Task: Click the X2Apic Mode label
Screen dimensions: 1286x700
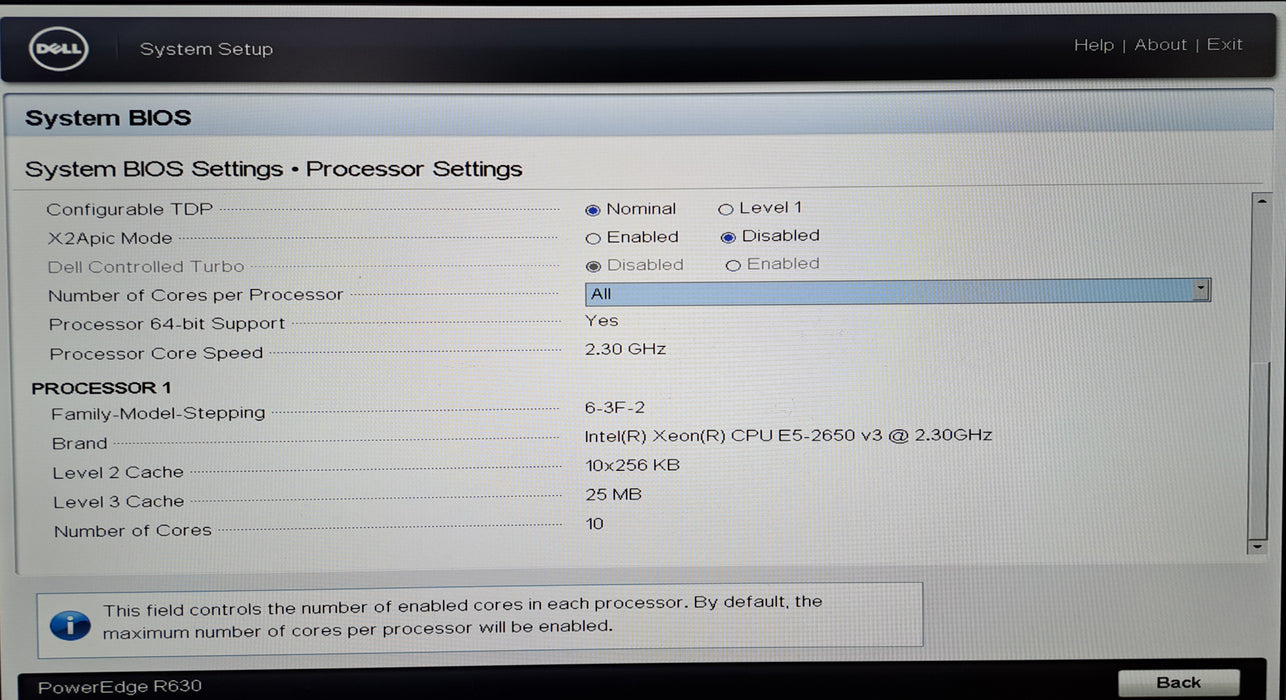Action: 110,239
